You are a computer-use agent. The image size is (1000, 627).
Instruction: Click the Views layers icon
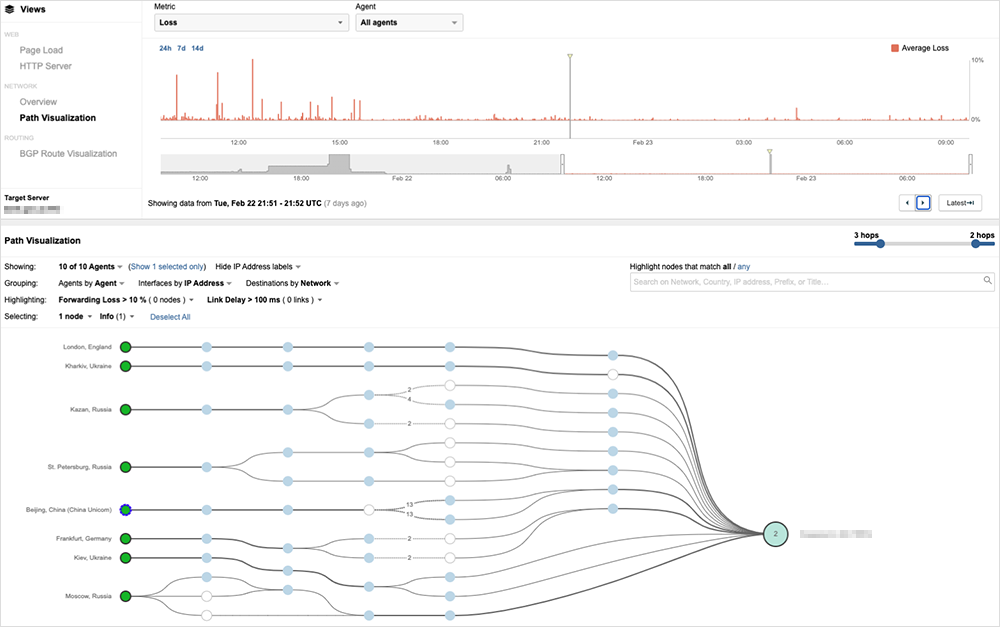point(10,9)
